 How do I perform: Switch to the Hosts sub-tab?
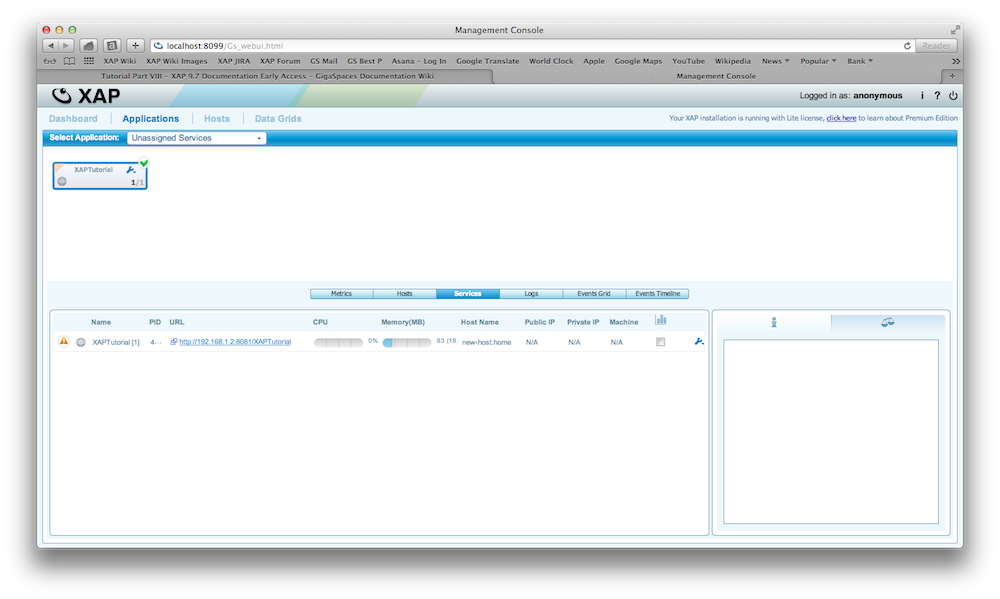[x=404, y=293]
